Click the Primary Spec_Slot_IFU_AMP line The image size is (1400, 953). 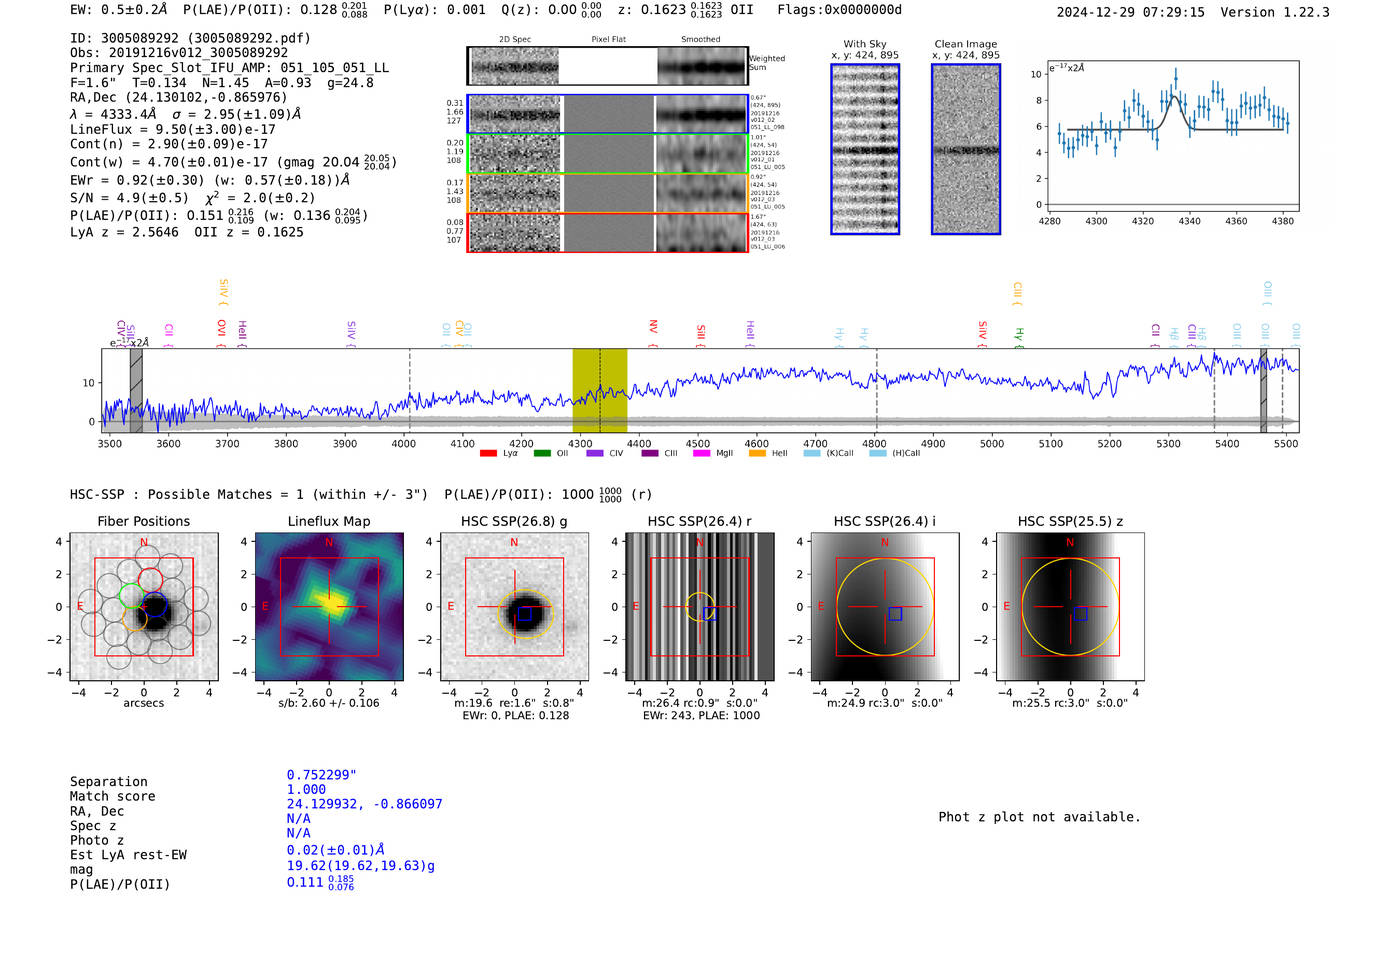tap(230, 68)
